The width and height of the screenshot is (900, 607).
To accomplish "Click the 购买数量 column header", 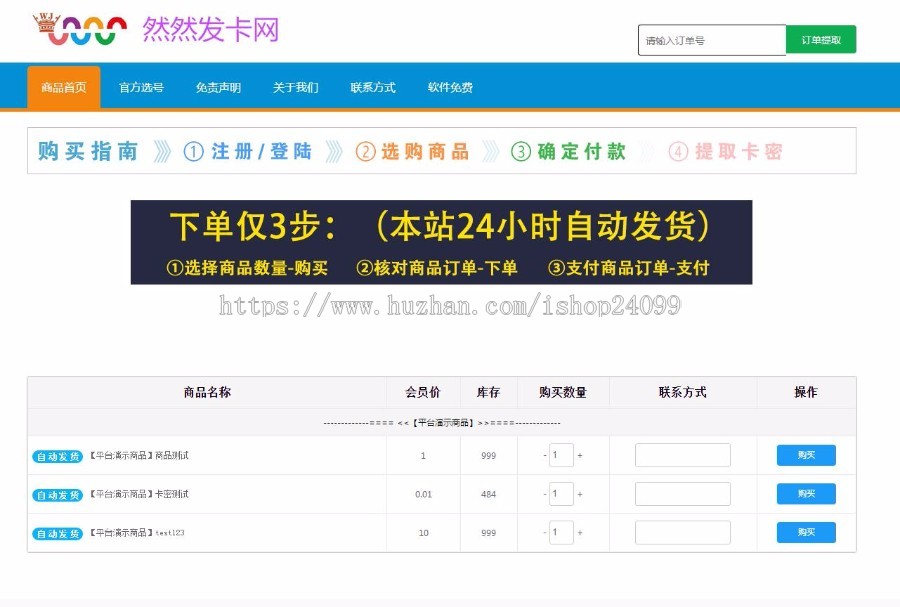I will (563, 392).
